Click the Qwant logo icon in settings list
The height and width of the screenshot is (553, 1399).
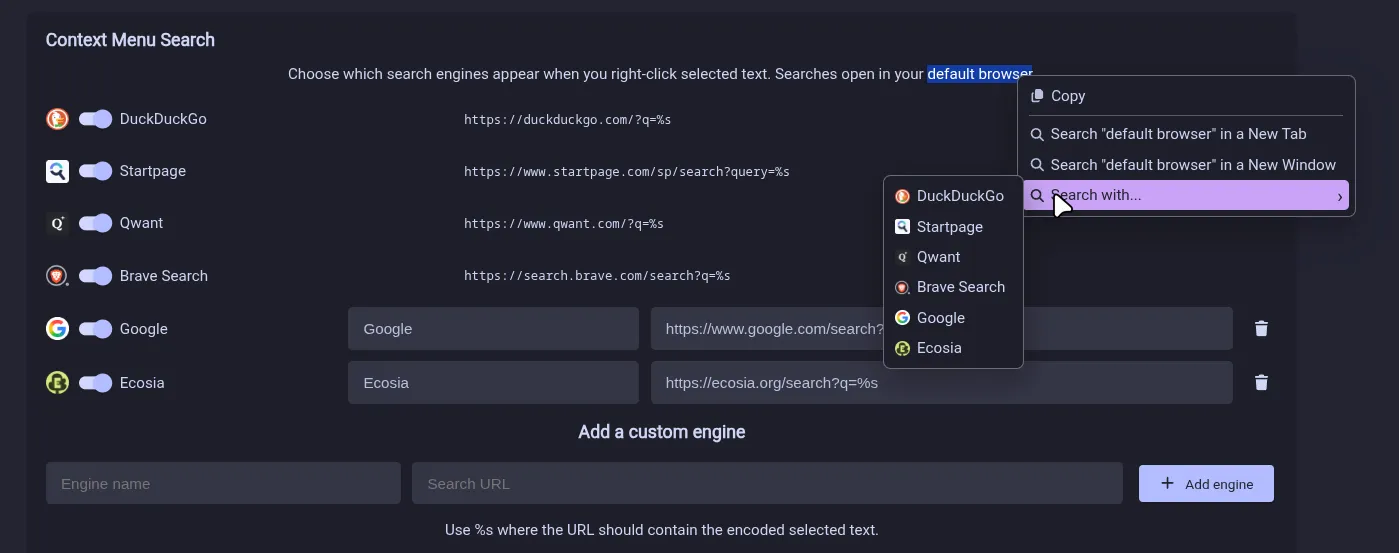(x=57, y=223)
